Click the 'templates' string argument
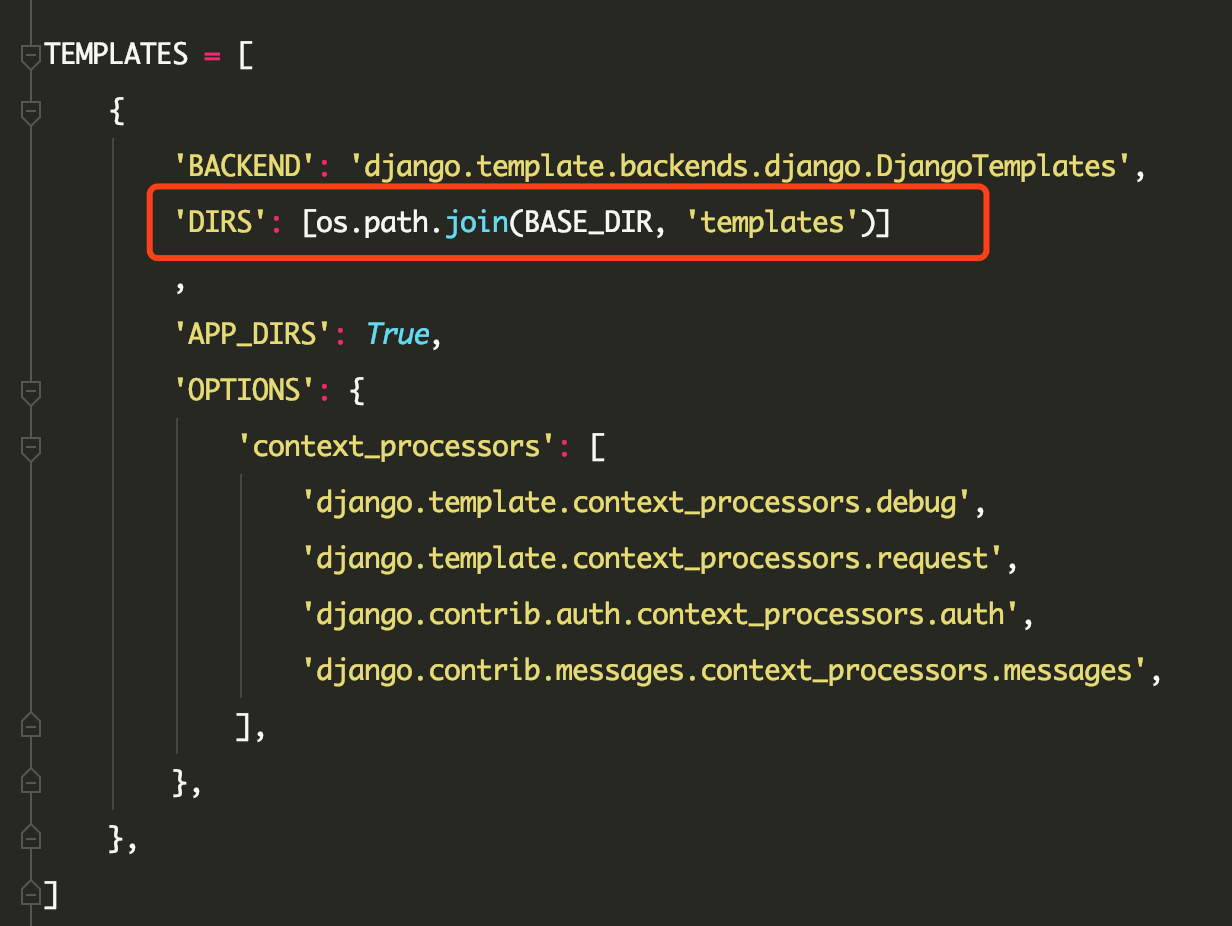The image size is (1232, 926). click(x=773, y=222)
